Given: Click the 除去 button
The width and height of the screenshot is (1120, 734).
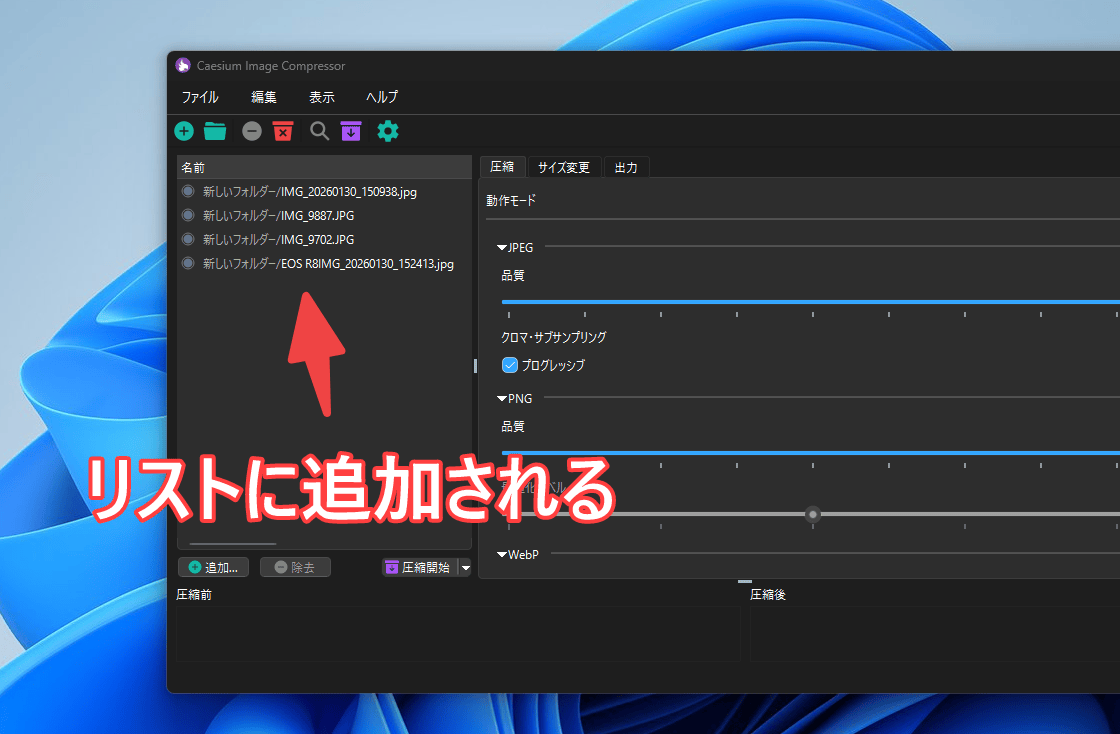Looking at the screenshot, I should coord(295,567).
